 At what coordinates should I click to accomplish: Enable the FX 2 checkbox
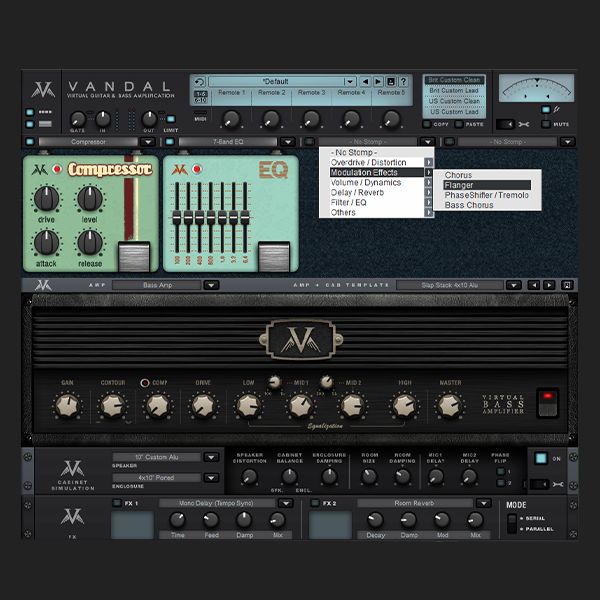(x=315, y=503)
